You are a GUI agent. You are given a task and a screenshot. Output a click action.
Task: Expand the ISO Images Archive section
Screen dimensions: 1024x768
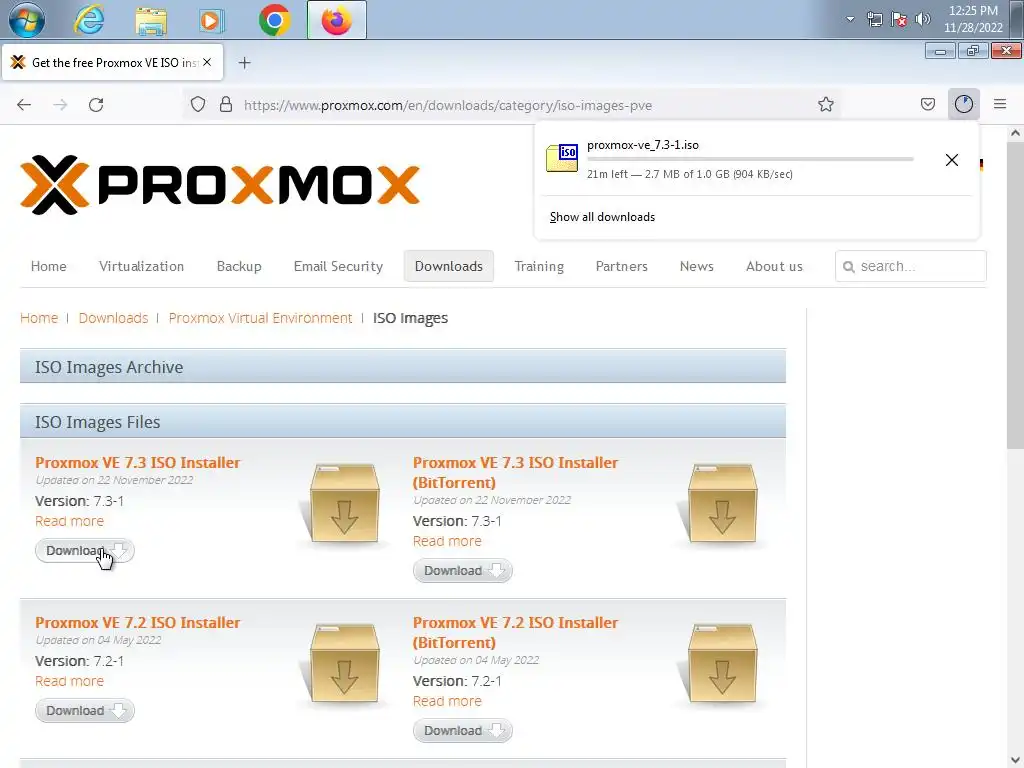pos(403,366)
